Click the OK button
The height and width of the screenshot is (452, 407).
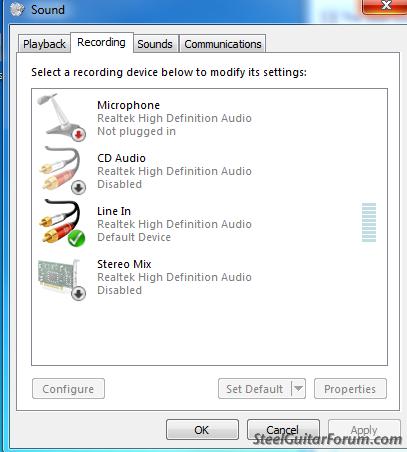pos(202,429)
